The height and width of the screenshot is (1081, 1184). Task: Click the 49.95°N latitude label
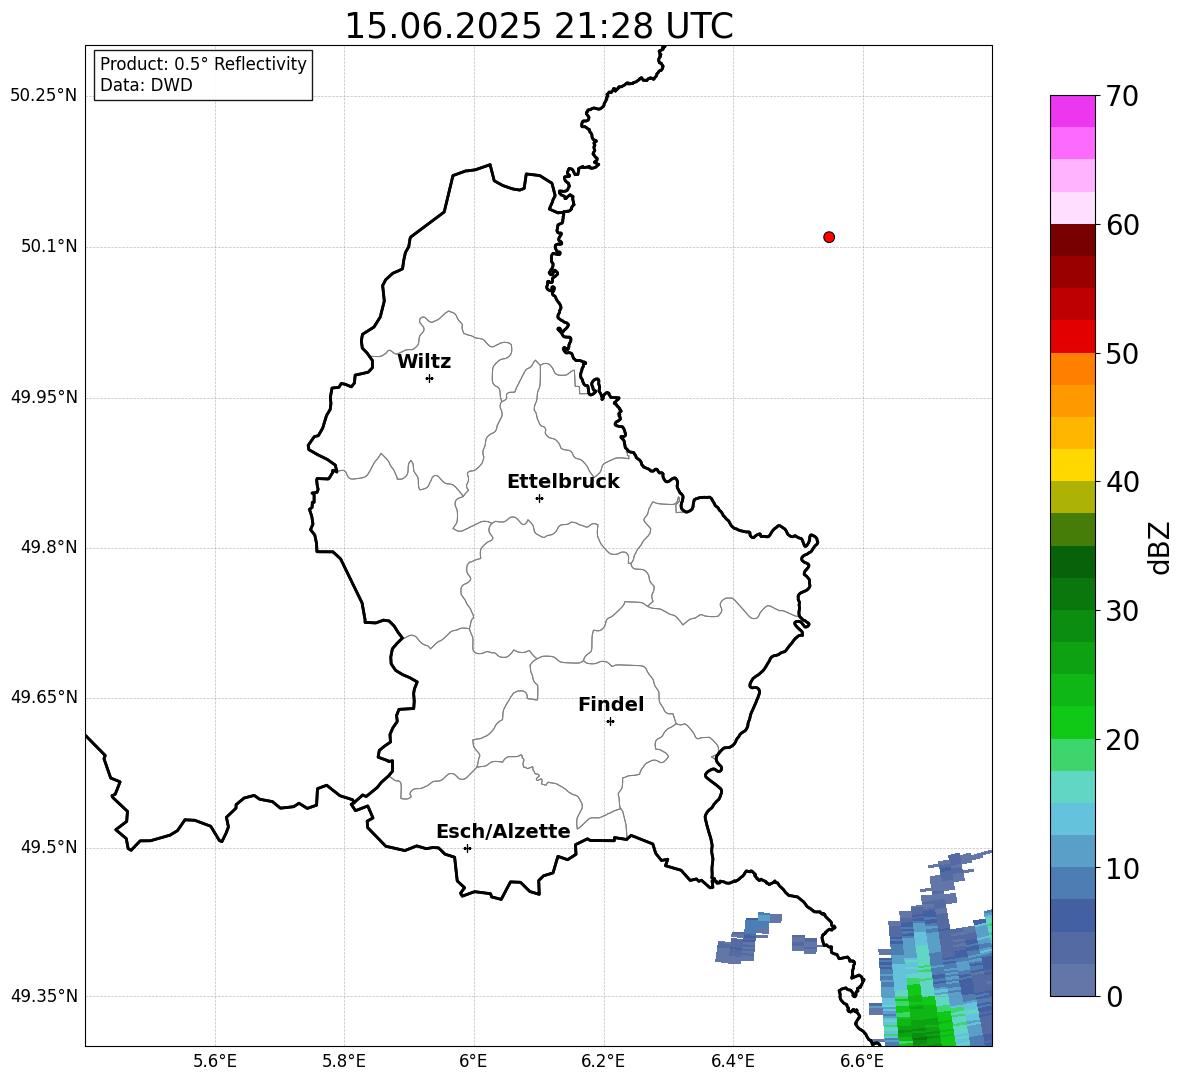click(43, 397)
